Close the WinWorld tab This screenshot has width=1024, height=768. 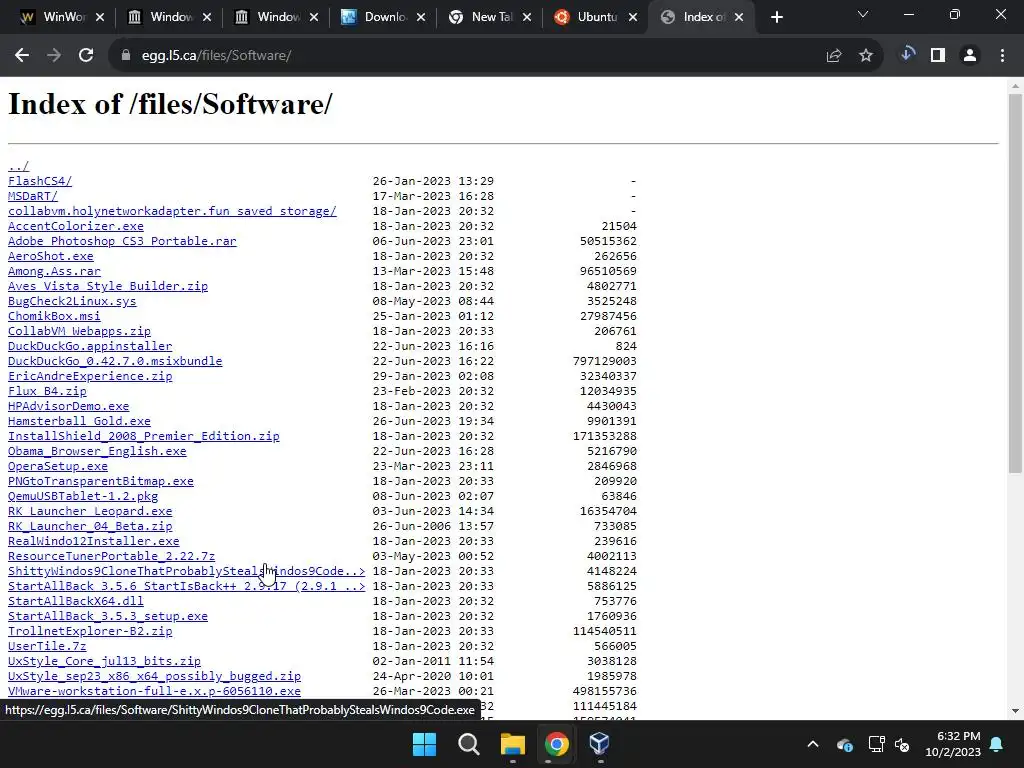point(100,18)
